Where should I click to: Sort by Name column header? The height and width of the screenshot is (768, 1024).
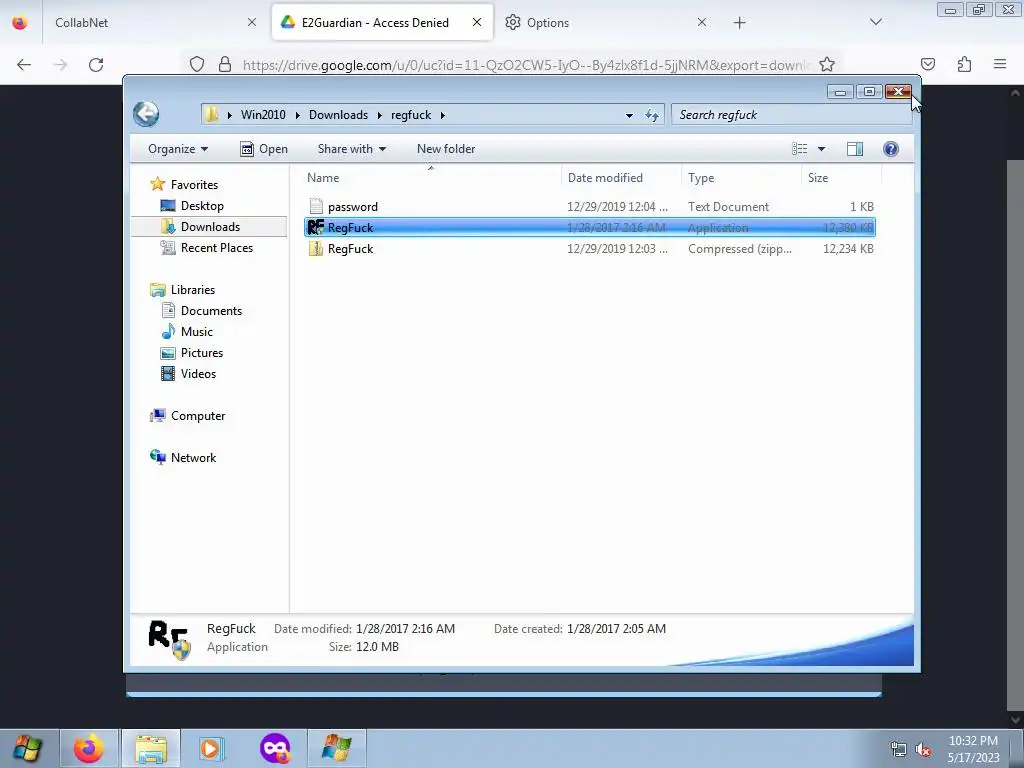[431, 178]
